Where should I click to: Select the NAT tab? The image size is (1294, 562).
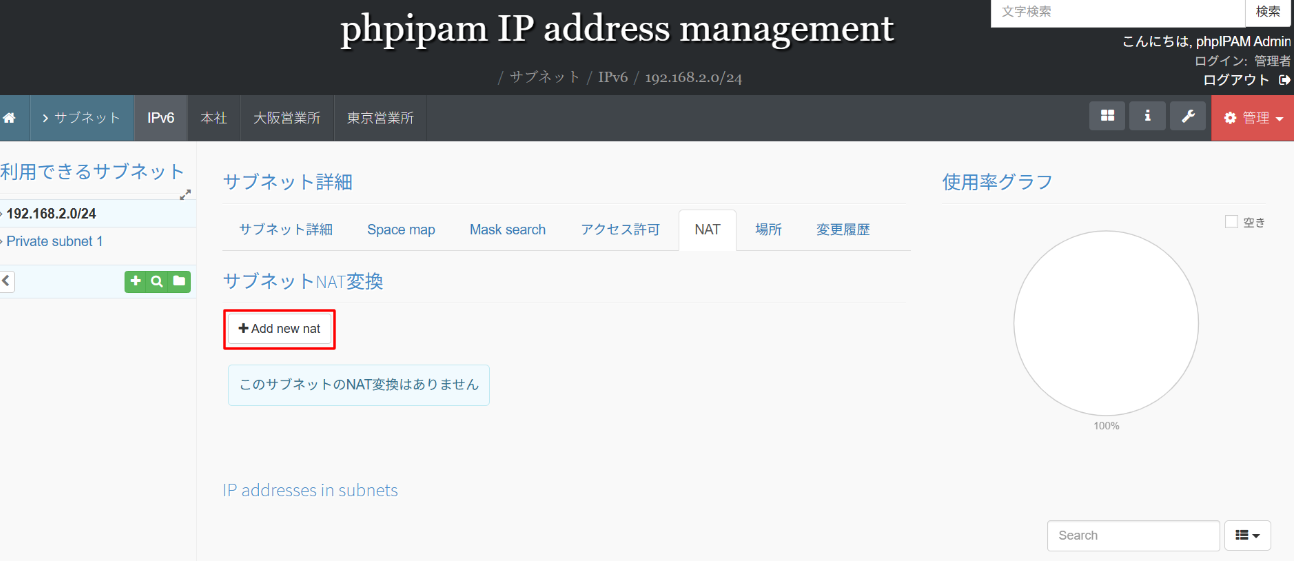707,230
